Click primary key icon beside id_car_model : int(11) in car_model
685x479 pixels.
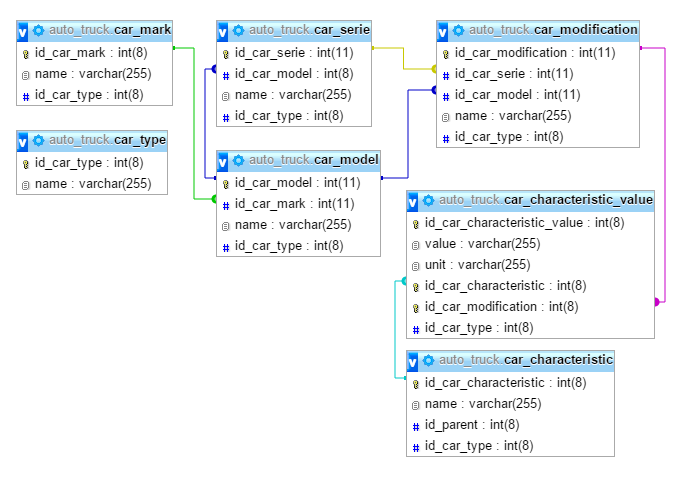pyautogui.click(x=225, y=184)
